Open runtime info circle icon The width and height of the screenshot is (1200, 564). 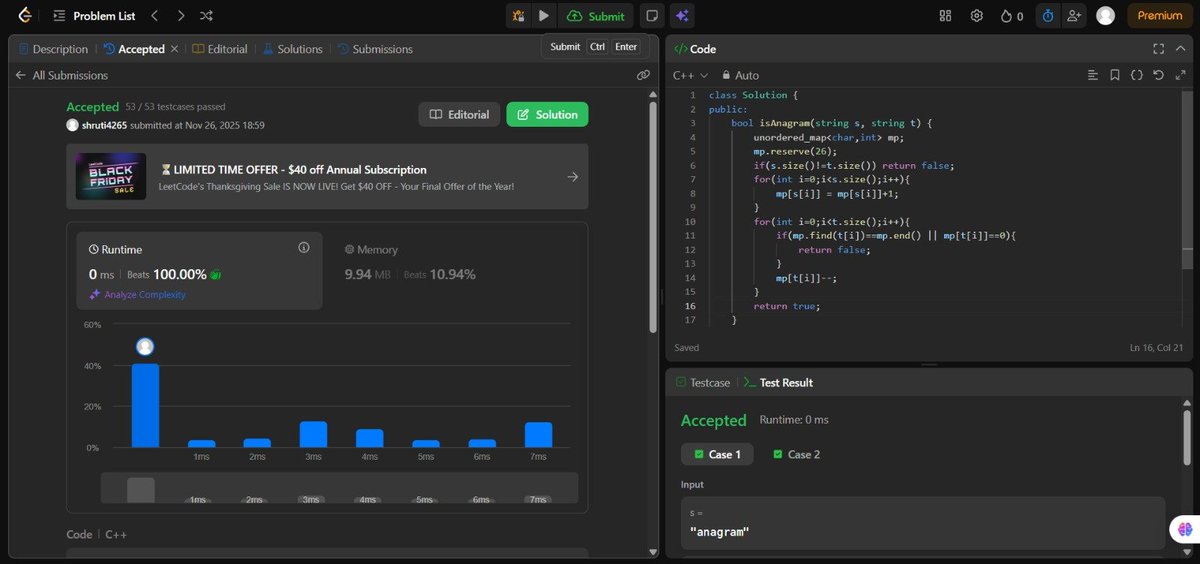point(304,248)
